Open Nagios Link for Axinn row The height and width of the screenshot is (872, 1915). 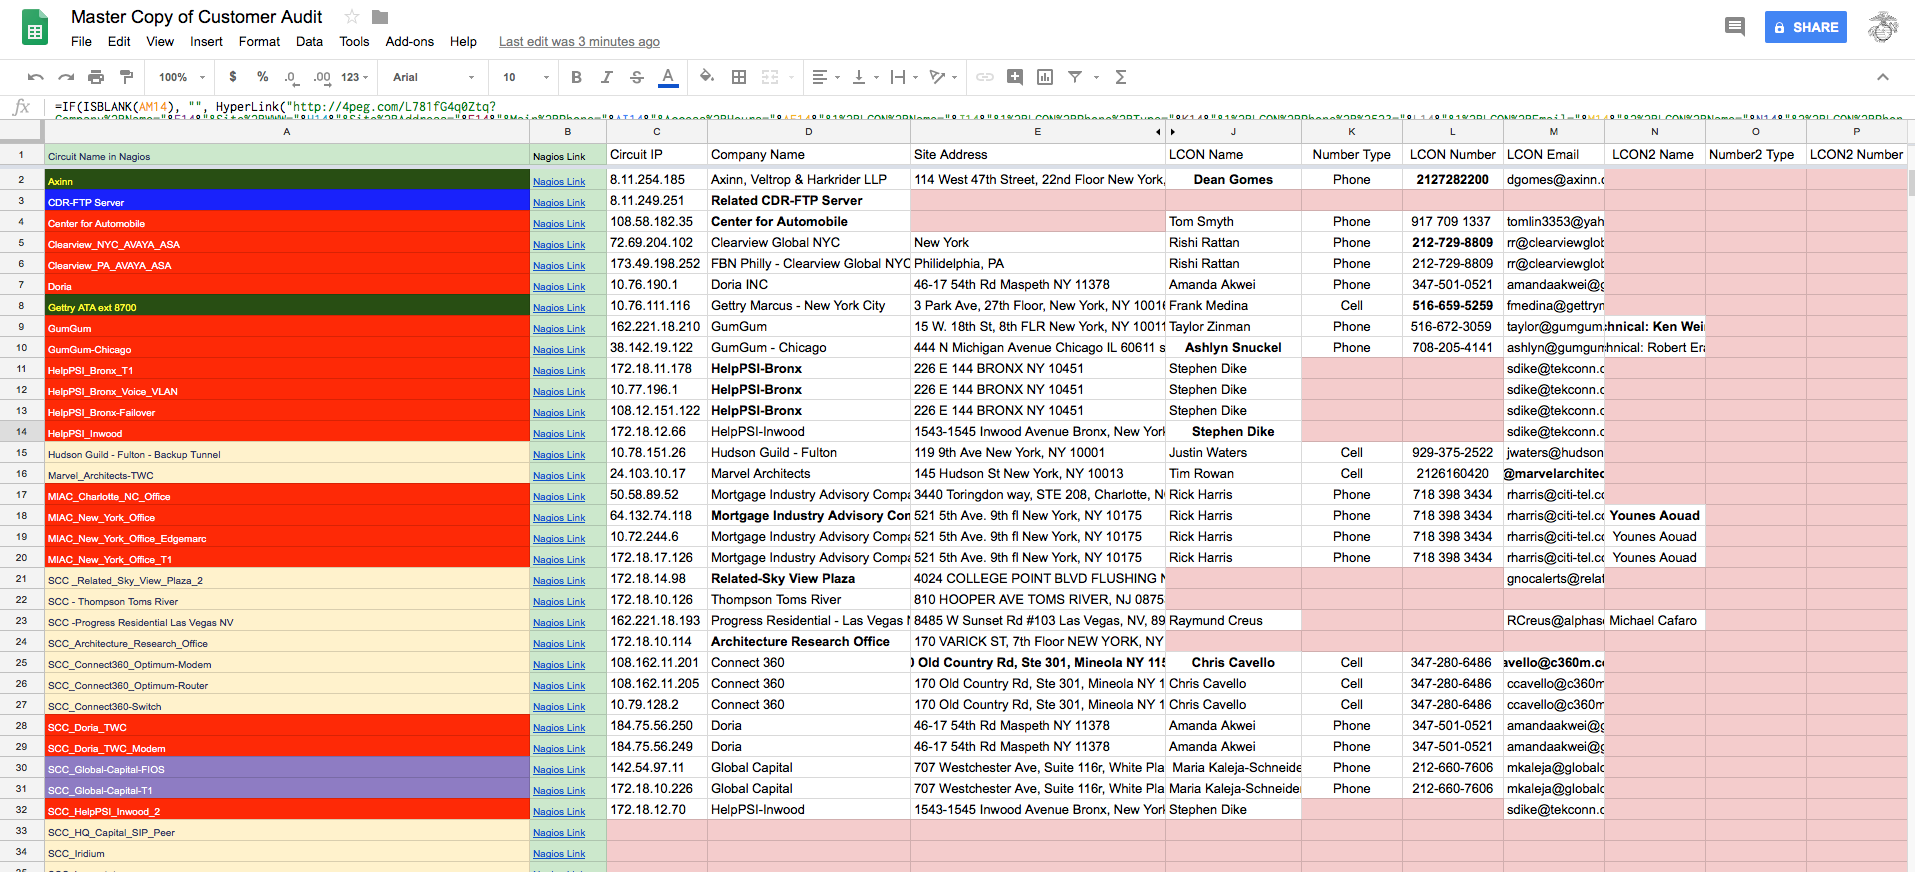tap(559, 181)
